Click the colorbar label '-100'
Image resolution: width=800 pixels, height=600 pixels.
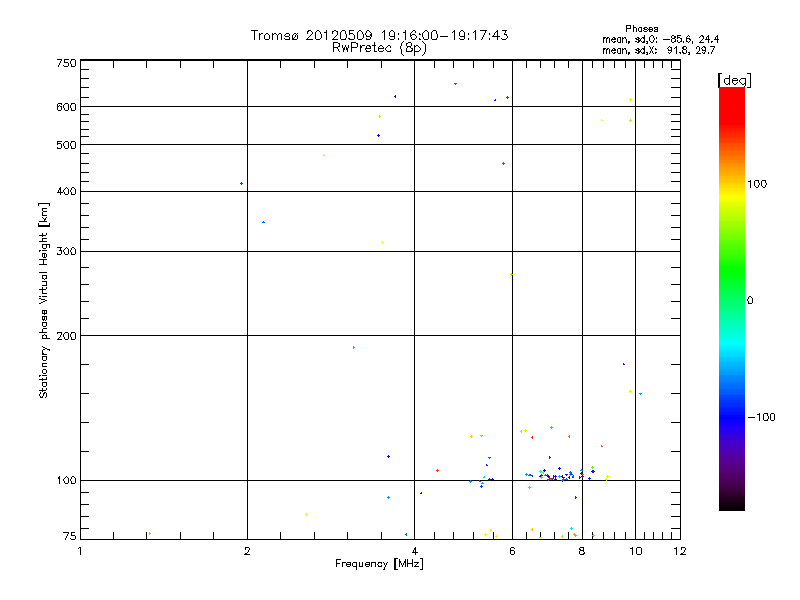point(761,417)
